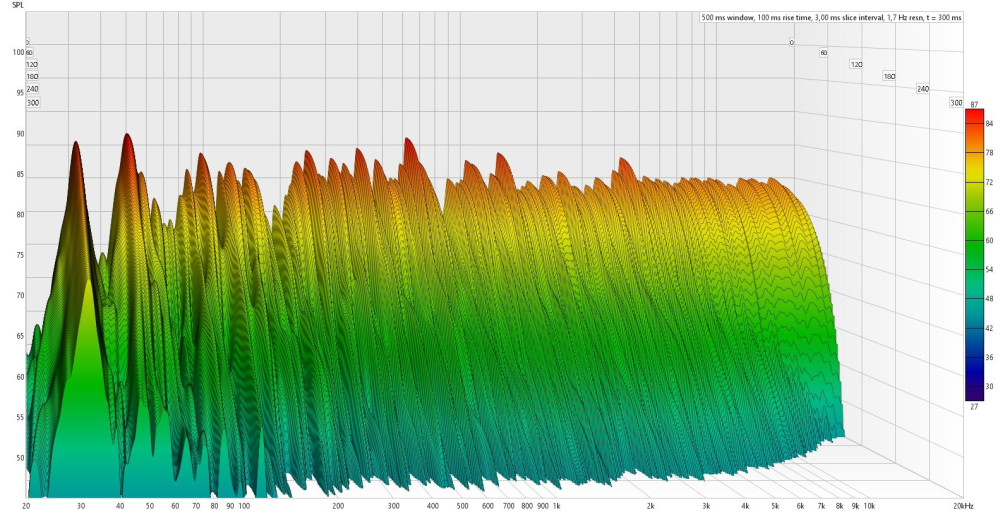1000x513 pixels.
Task: Click the waterfall settings caption at top right
Action: [830, 17]
